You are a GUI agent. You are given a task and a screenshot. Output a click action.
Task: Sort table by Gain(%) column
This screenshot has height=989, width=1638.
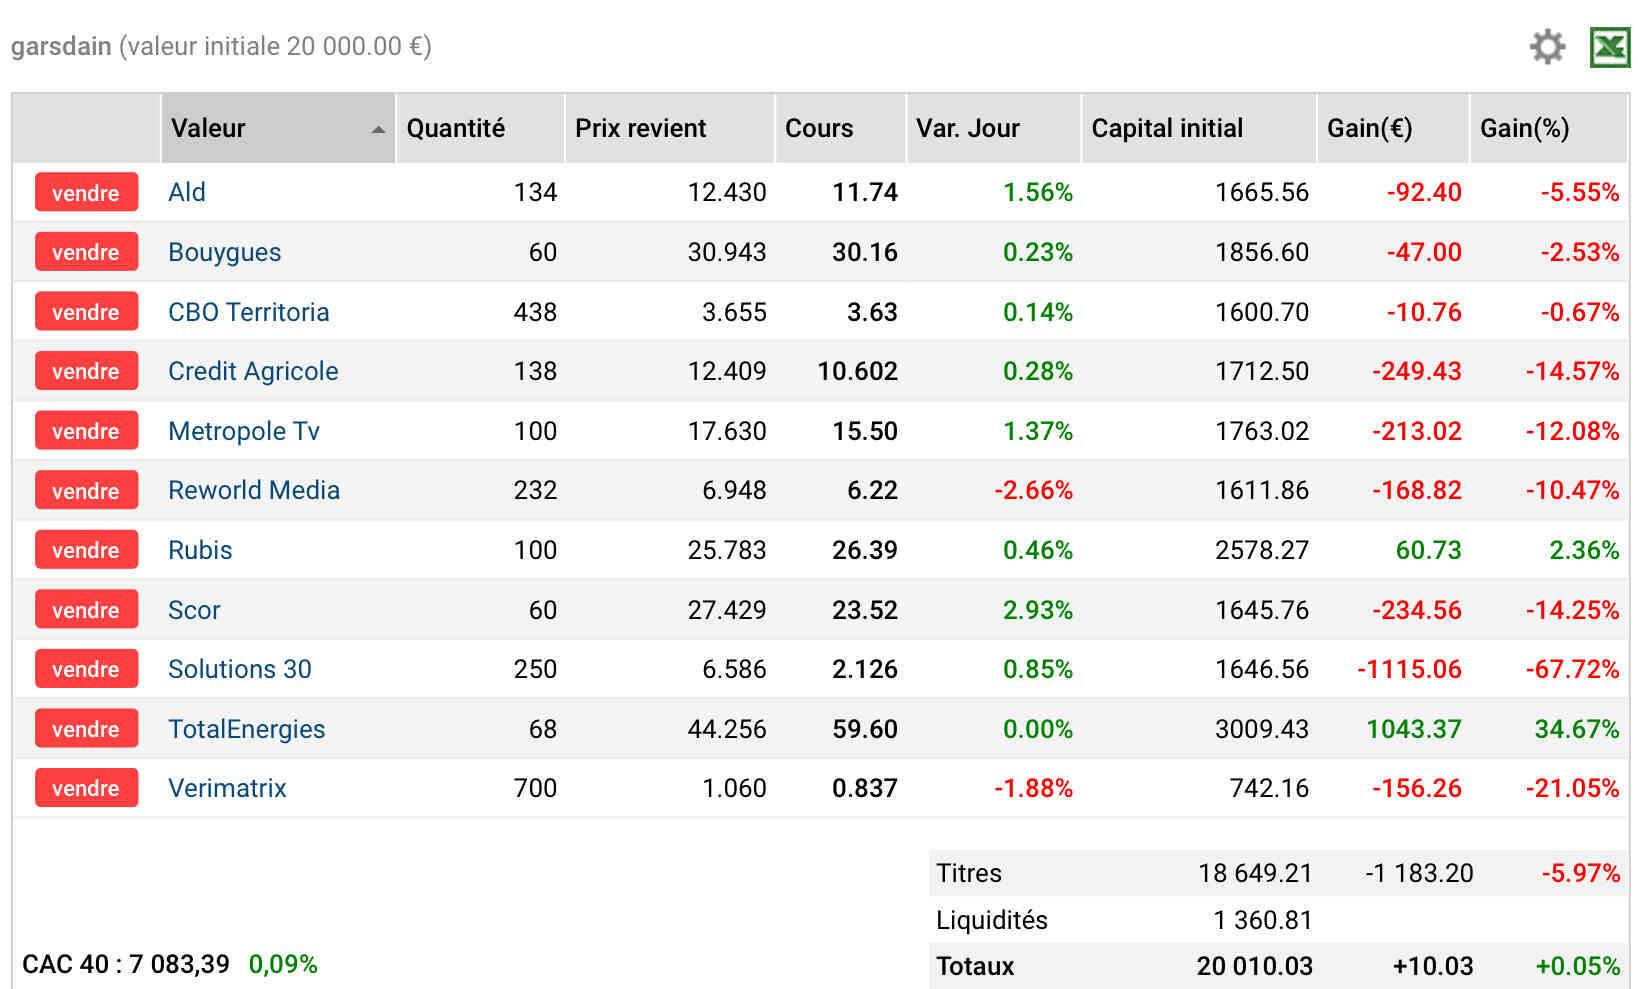tap(1548, 128)
